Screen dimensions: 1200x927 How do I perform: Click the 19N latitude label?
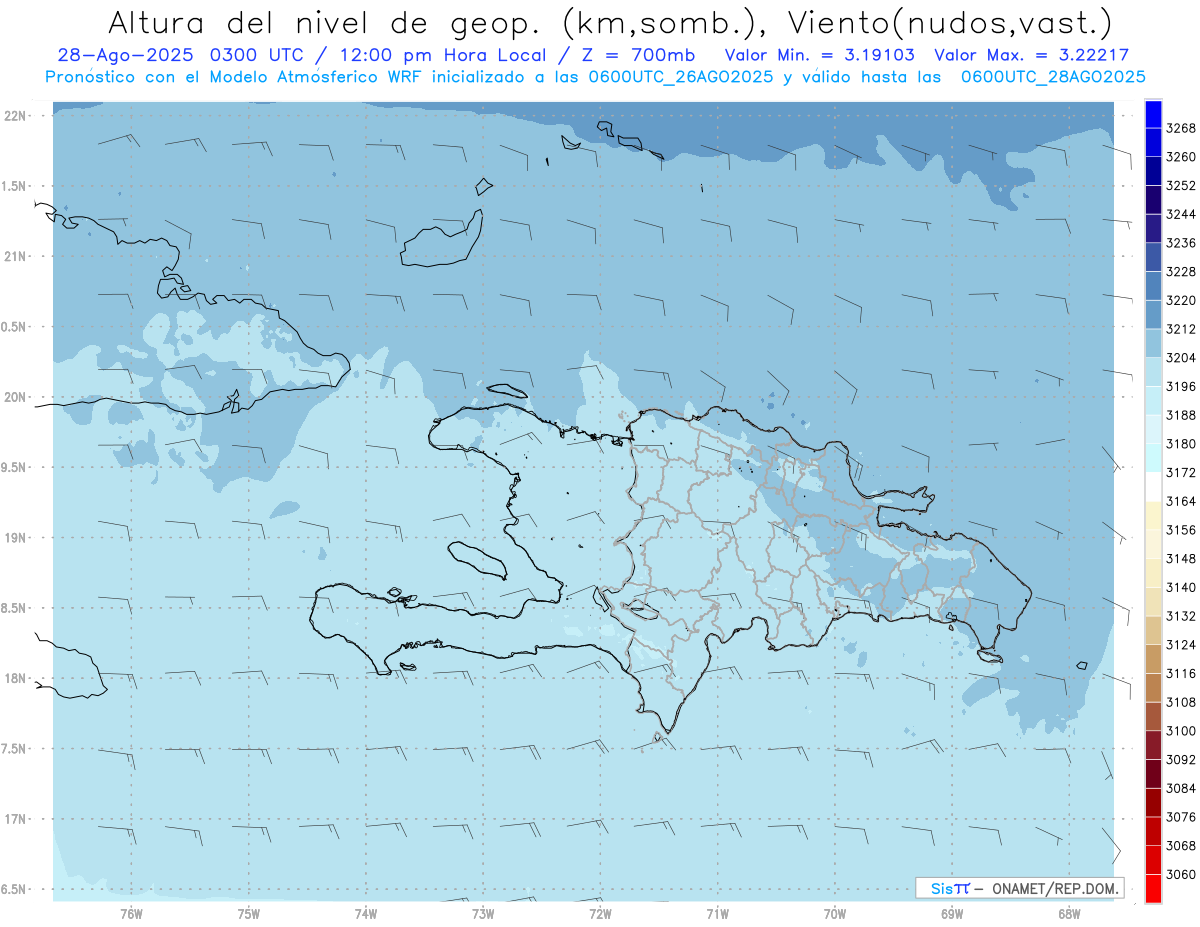tap(16, 538)
